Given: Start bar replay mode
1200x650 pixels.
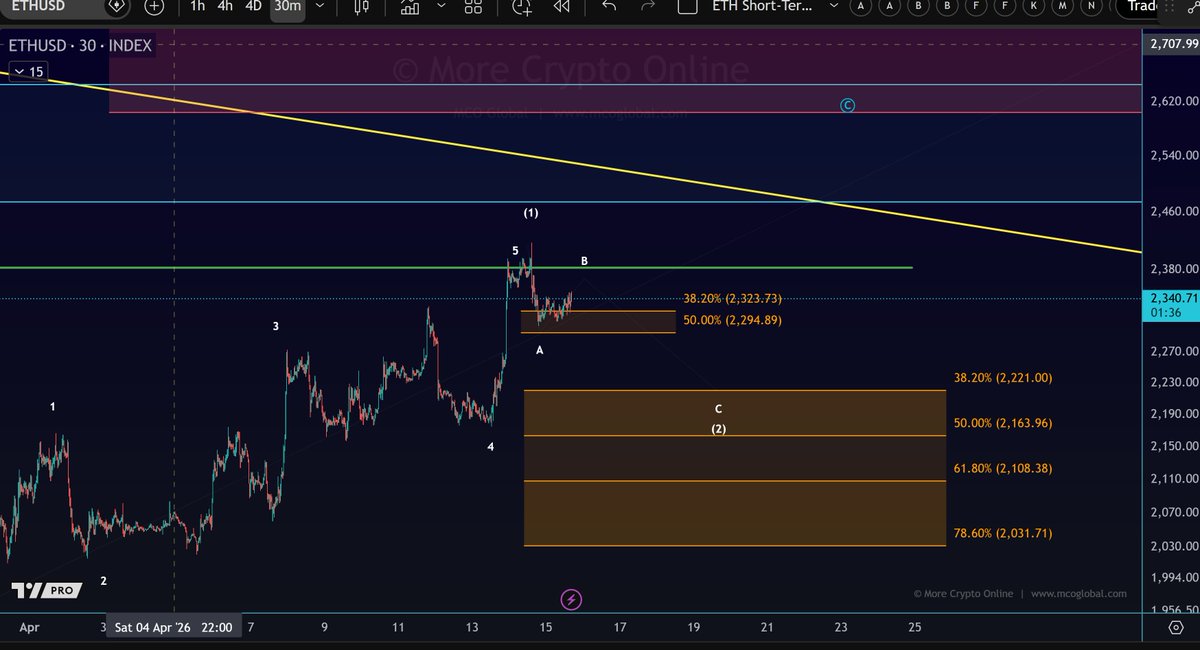Looking at the screenshot, I should point(562,6).
